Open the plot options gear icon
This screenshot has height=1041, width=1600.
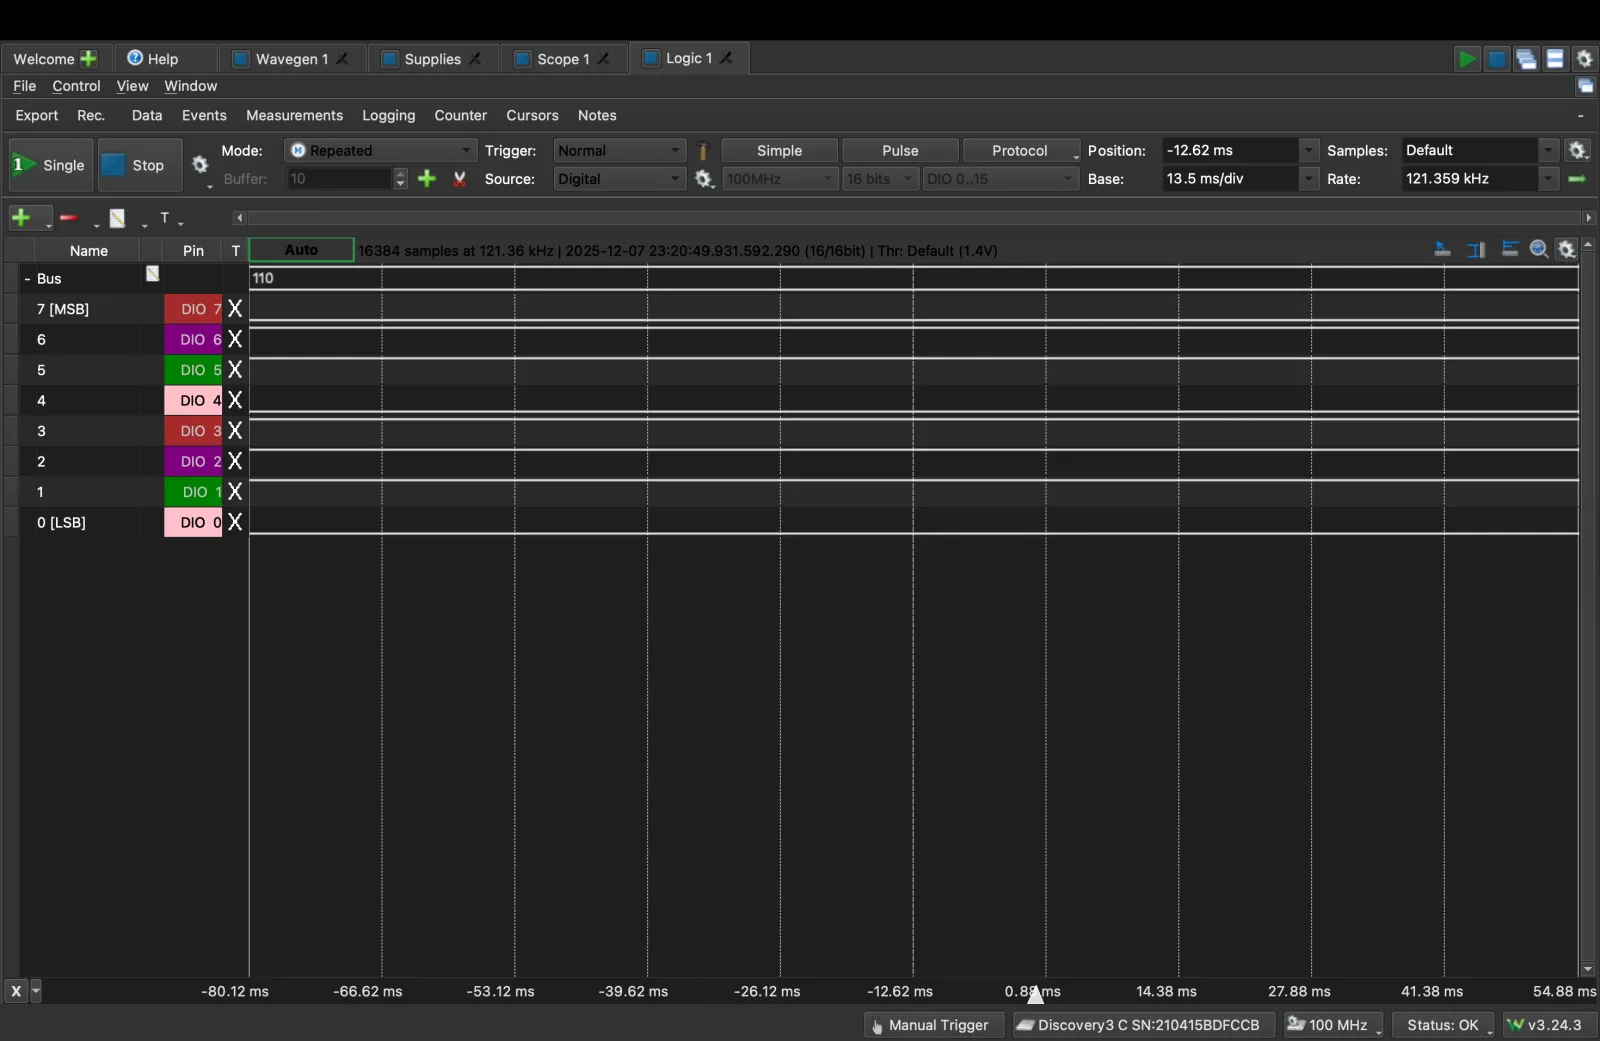tap(1567, 250)
